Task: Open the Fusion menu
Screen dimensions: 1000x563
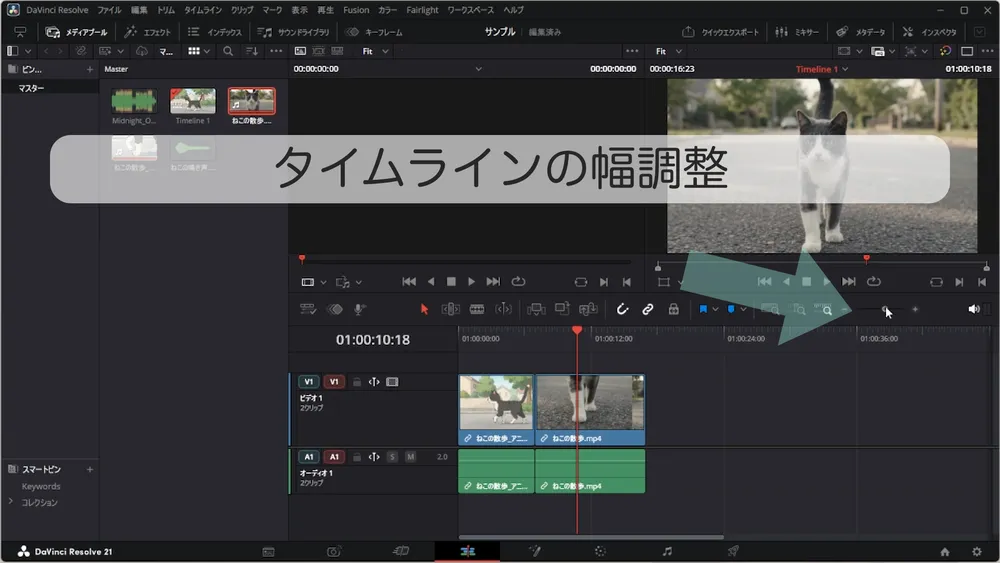Action: [x=356, y=10]
